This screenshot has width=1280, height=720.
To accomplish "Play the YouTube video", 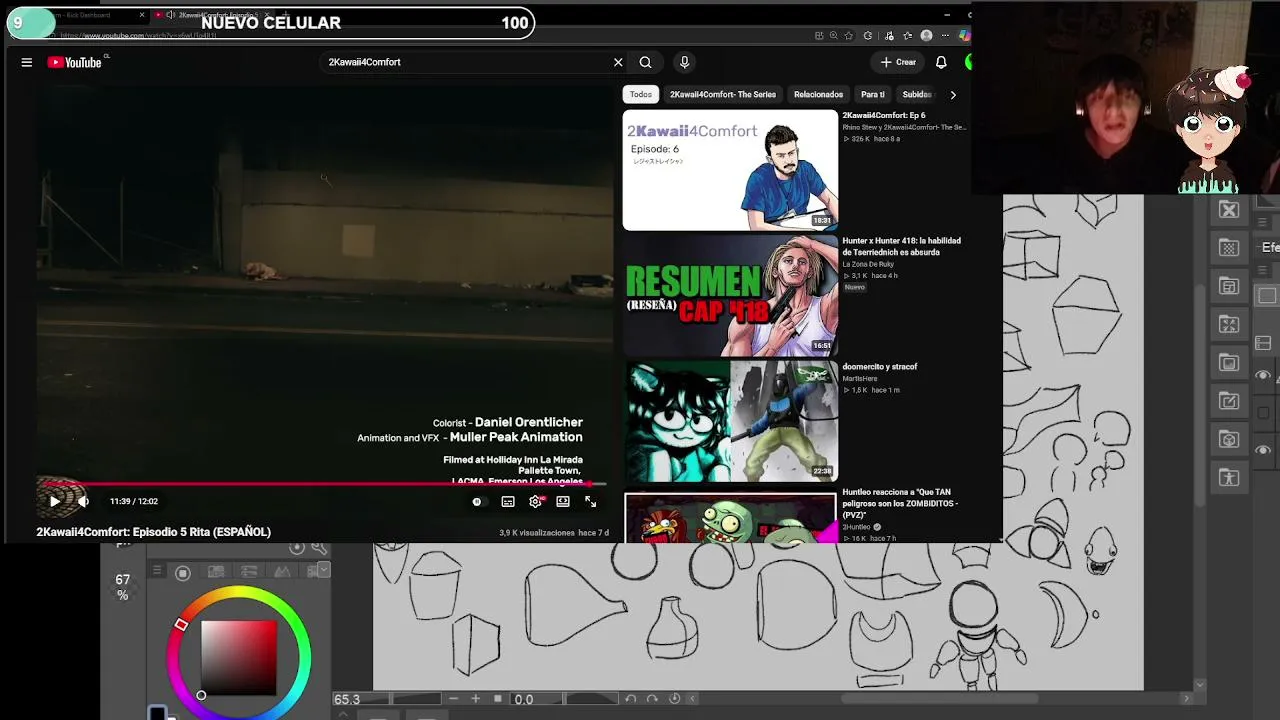I will pyautogui.click(x=54, y=501).
